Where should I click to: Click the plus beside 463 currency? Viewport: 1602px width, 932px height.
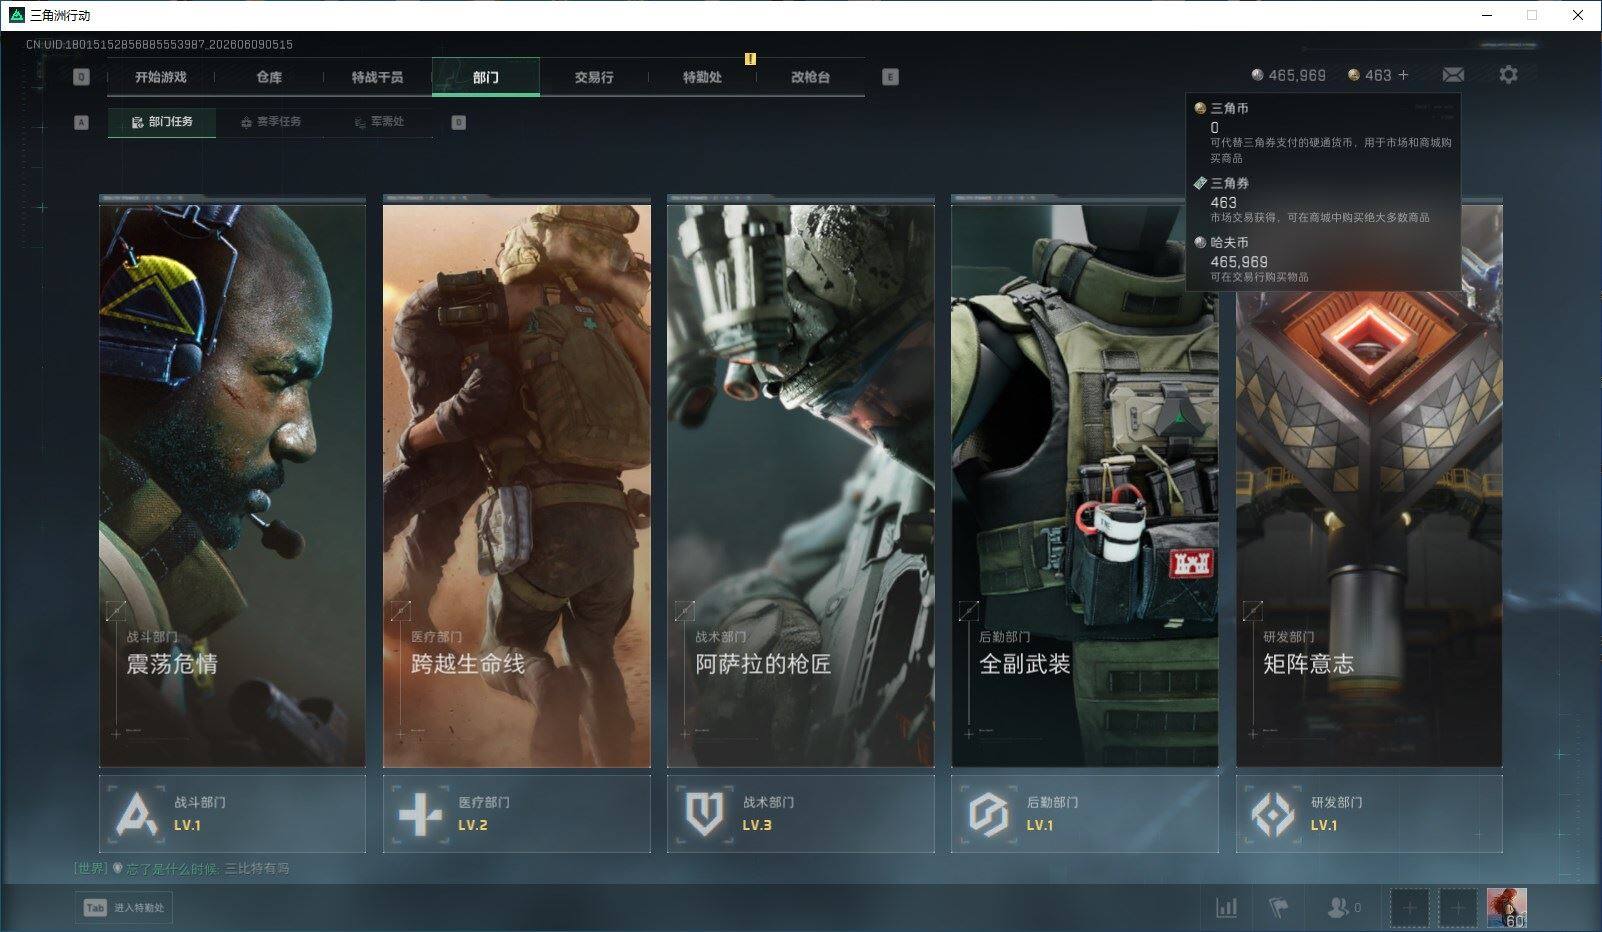tap(1403, 75)
